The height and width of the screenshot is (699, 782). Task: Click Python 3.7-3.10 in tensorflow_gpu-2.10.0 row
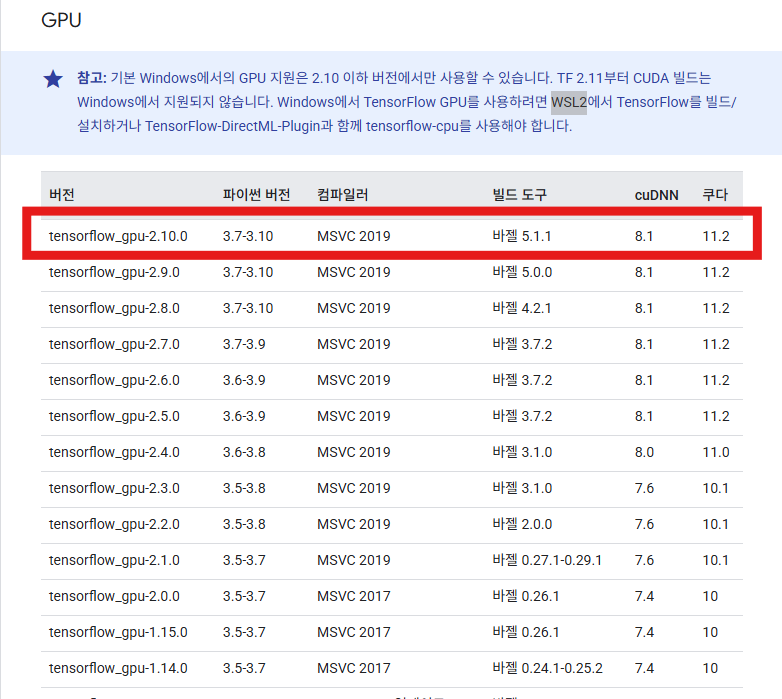(x=248, y=236)
